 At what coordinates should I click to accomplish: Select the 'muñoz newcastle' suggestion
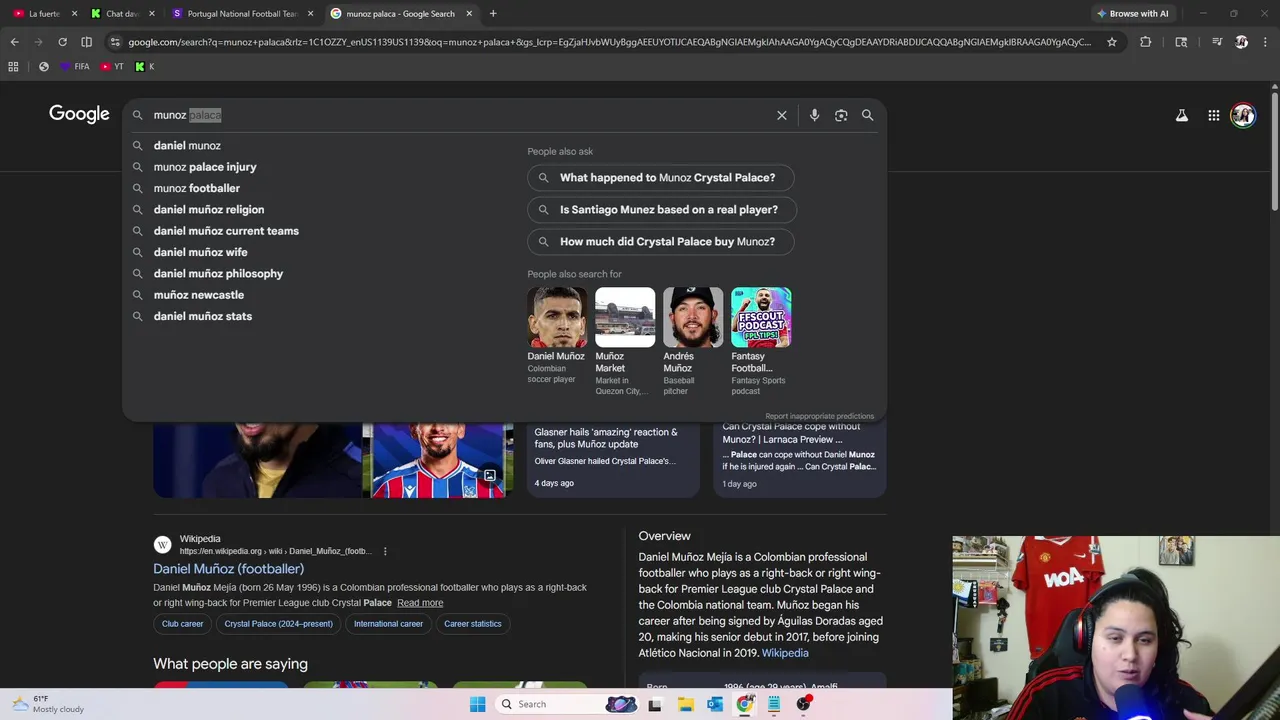click(x=199, y=295)
